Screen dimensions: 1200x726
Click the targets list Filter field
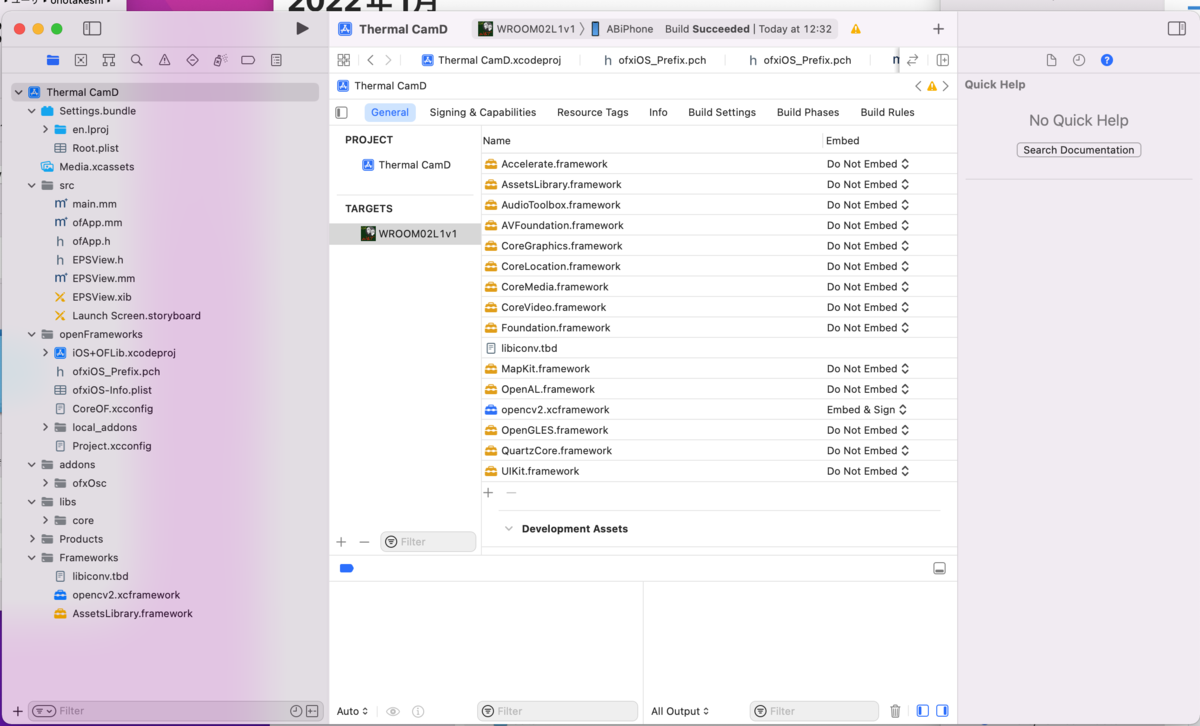pos(428,542)
